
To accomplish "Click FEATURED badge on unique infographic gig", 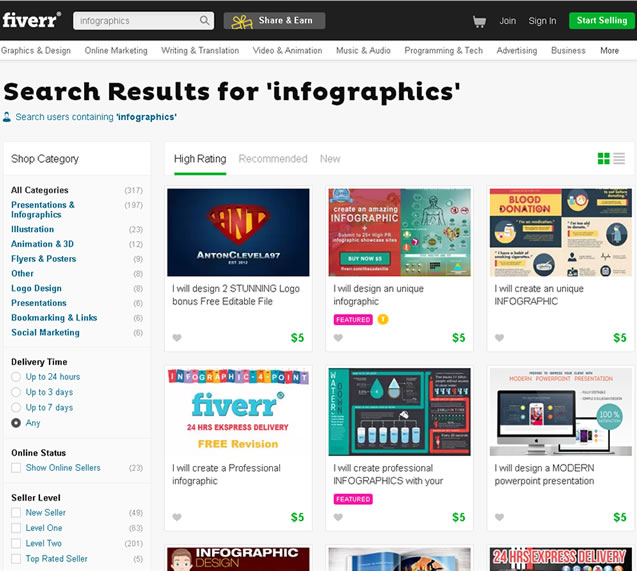I will [x=353, y=320].
